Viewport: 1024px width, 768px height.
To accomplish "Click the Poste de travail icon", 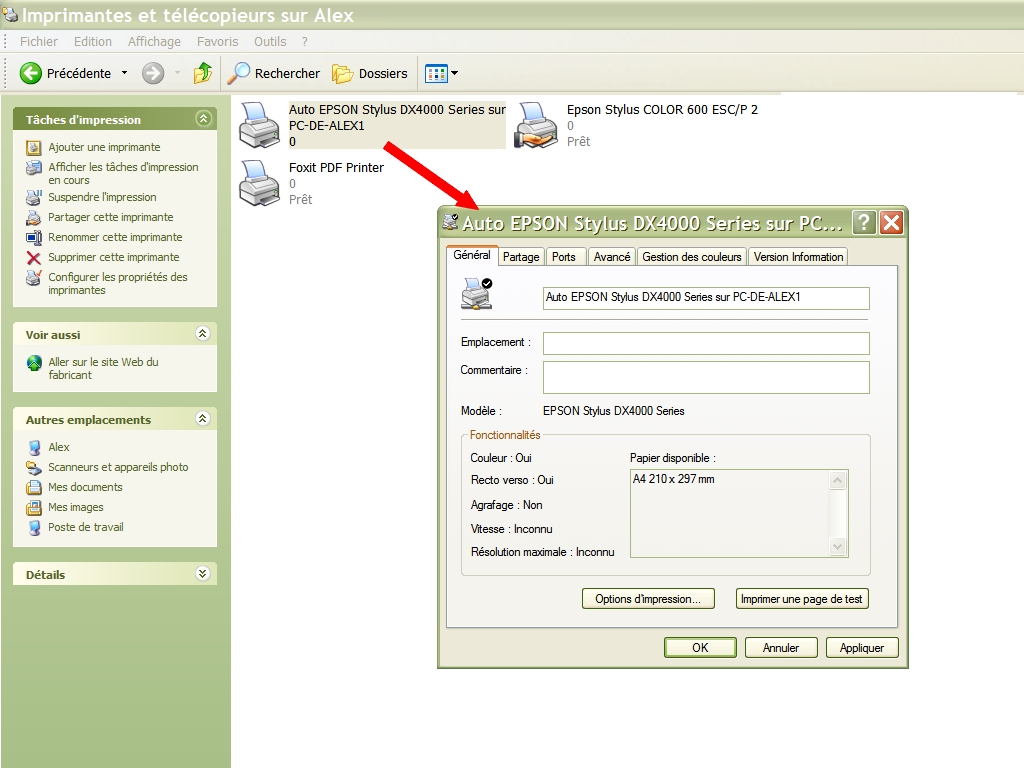I will pyautogui.click(x=34, y=528).
